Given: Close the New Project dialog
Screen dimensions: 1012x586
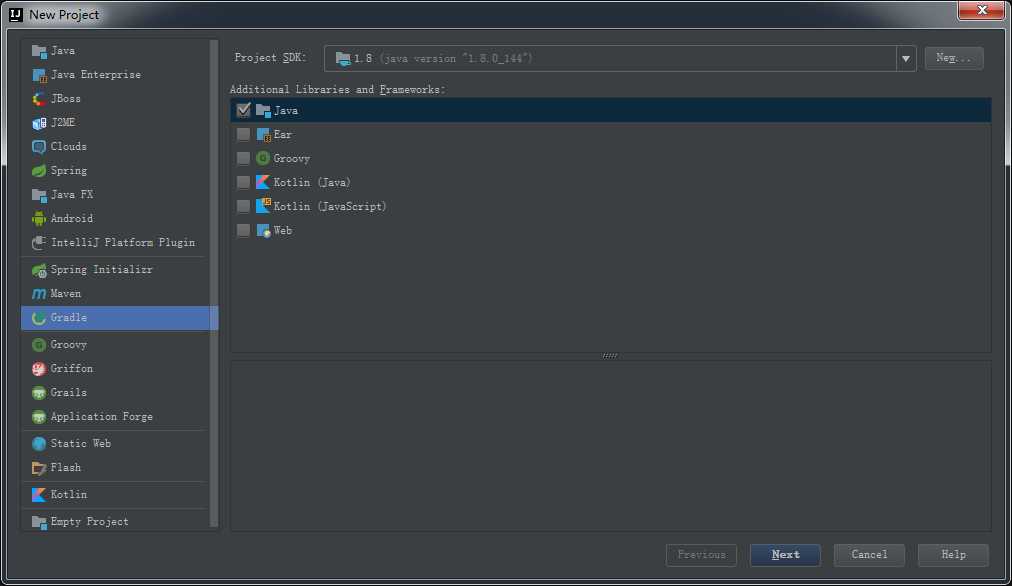Looking at the screenshot, I should point(982,10).
